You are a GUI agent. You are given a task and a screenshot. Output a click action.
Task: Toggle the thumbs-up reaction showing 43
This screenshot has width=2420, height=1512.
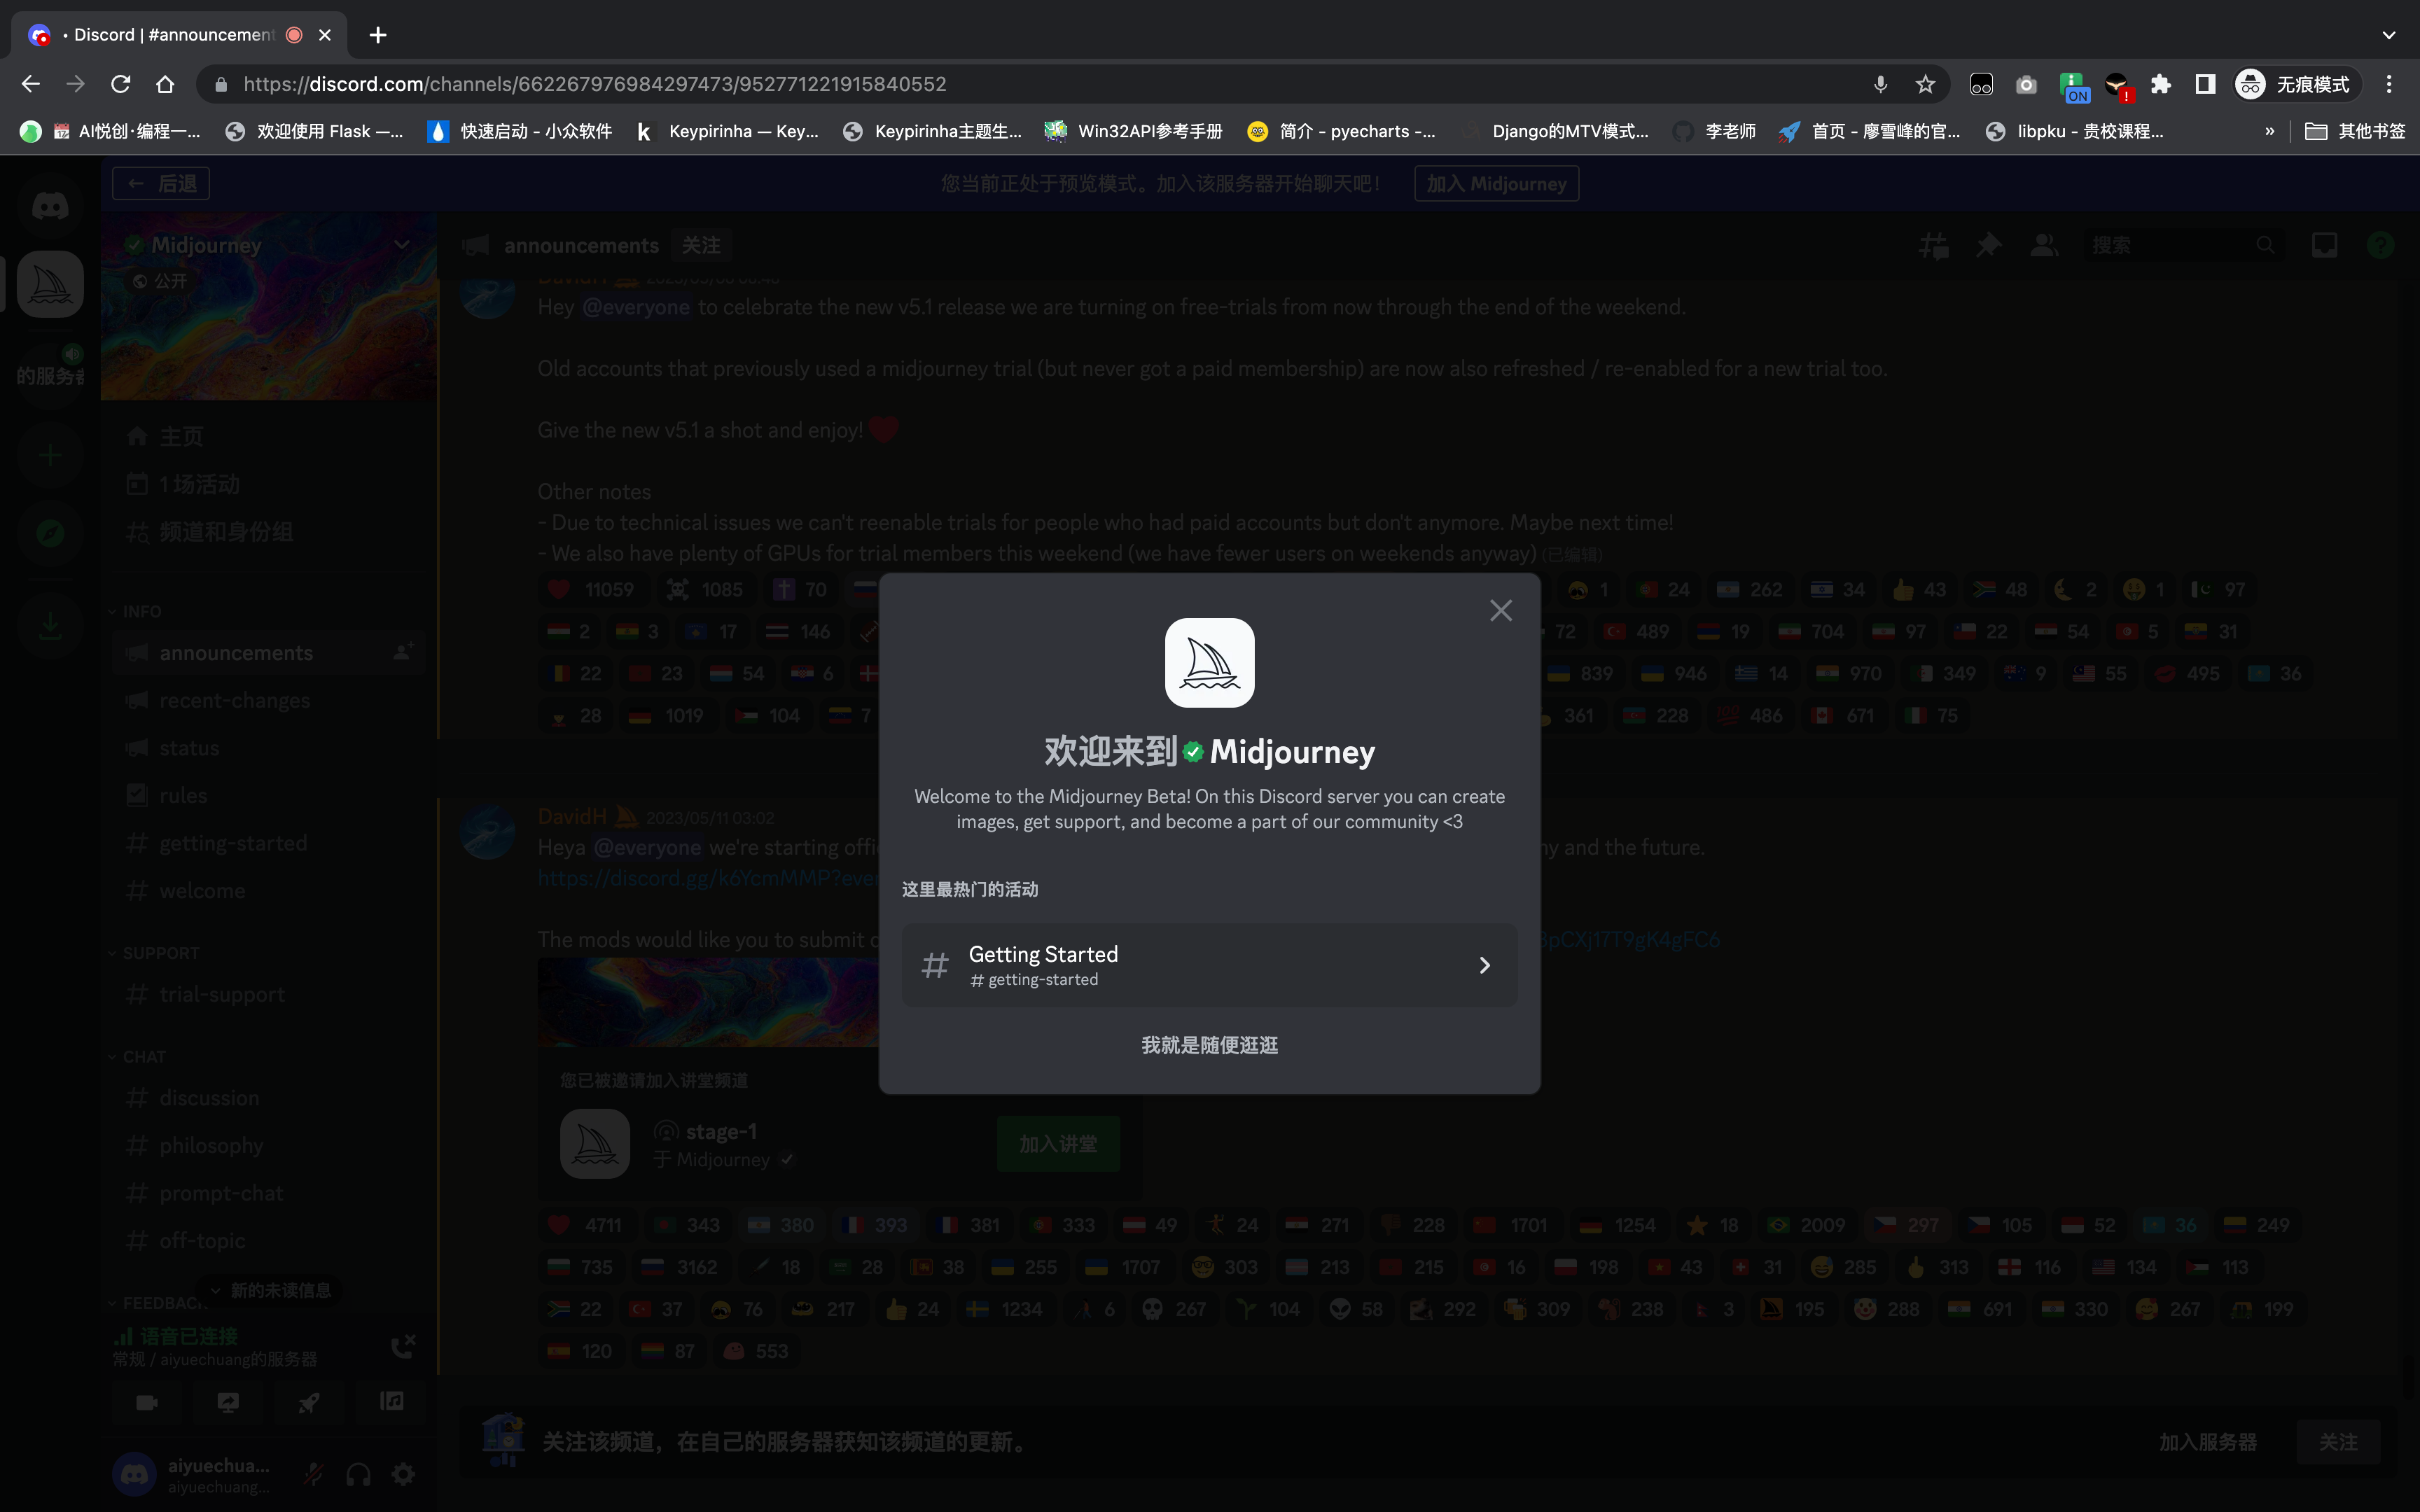pyautogui.click(x=1920, y=590)
